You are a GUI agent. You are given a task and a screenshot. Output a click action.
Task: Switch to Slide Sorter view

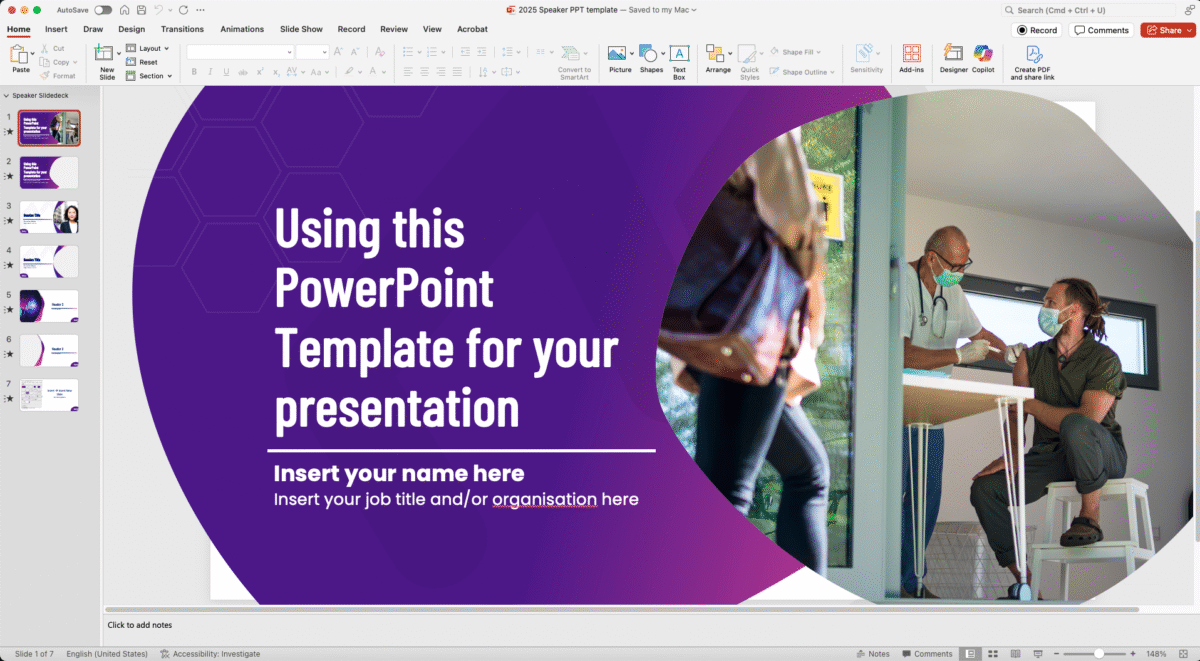click(991, 654)
